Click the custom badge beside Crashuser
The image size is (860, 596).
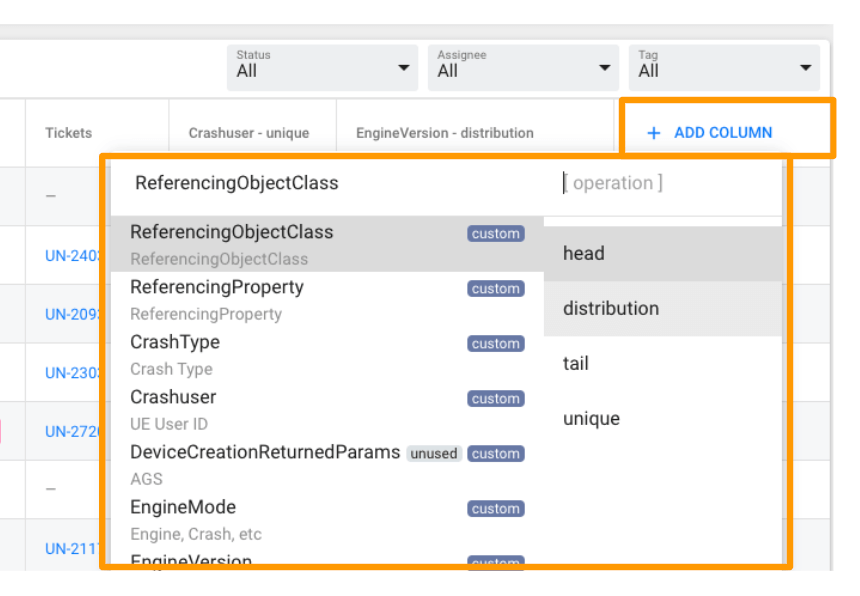point(495,398)
